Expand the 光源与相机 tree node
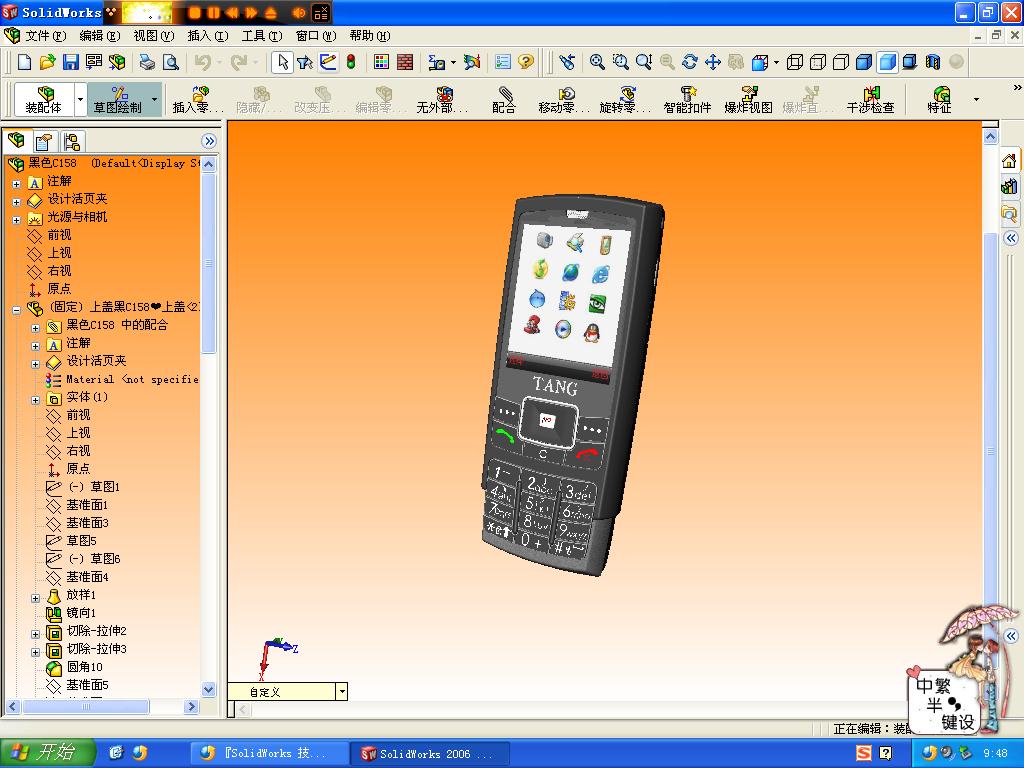 point(17,220)
